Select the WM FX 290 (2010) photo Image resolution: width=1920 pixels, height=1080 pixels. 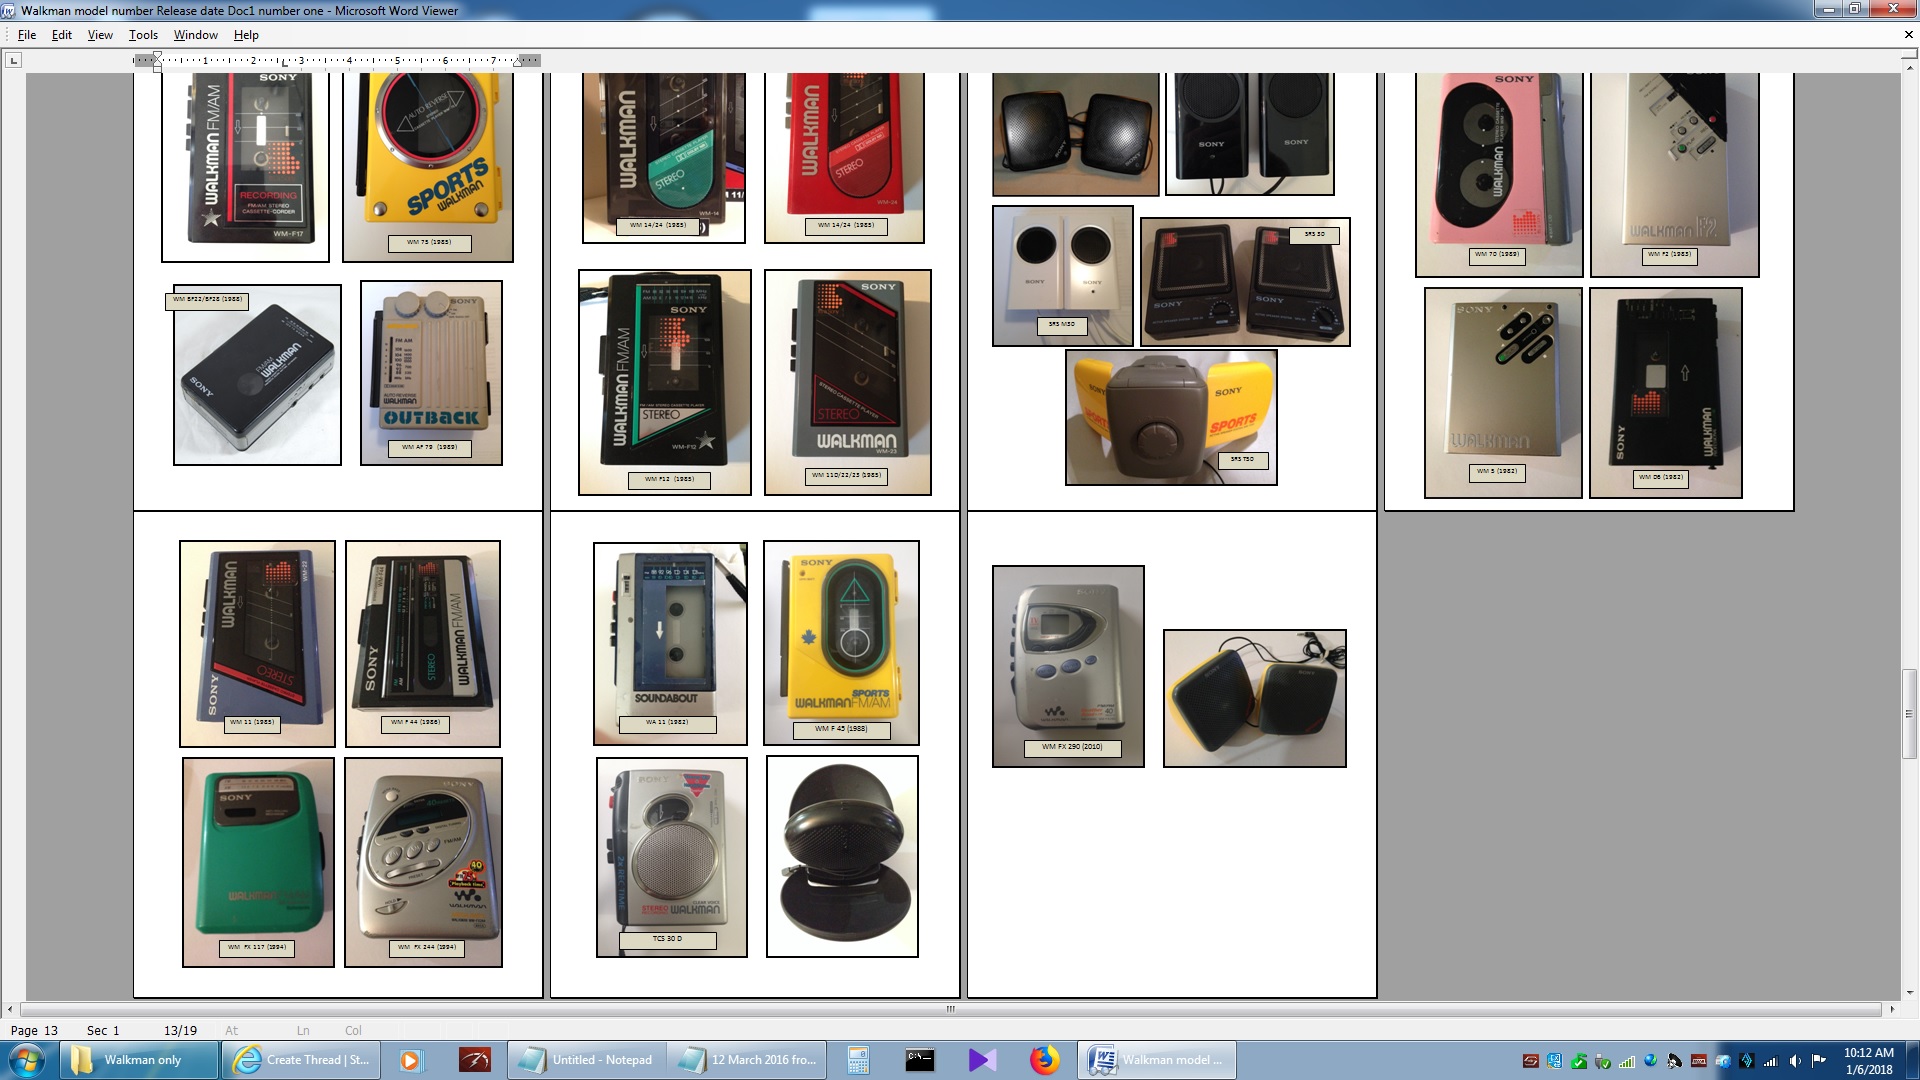coord(1068,667)
